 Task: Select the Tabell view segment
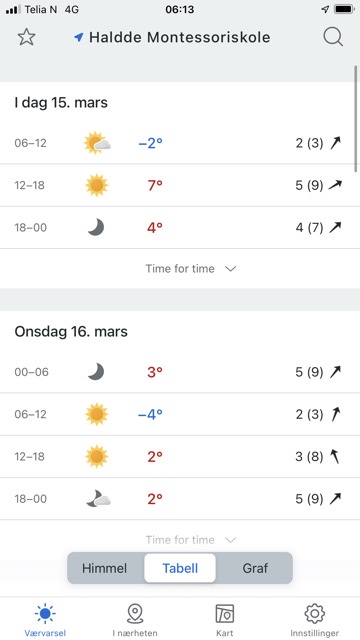coord(180,568)
